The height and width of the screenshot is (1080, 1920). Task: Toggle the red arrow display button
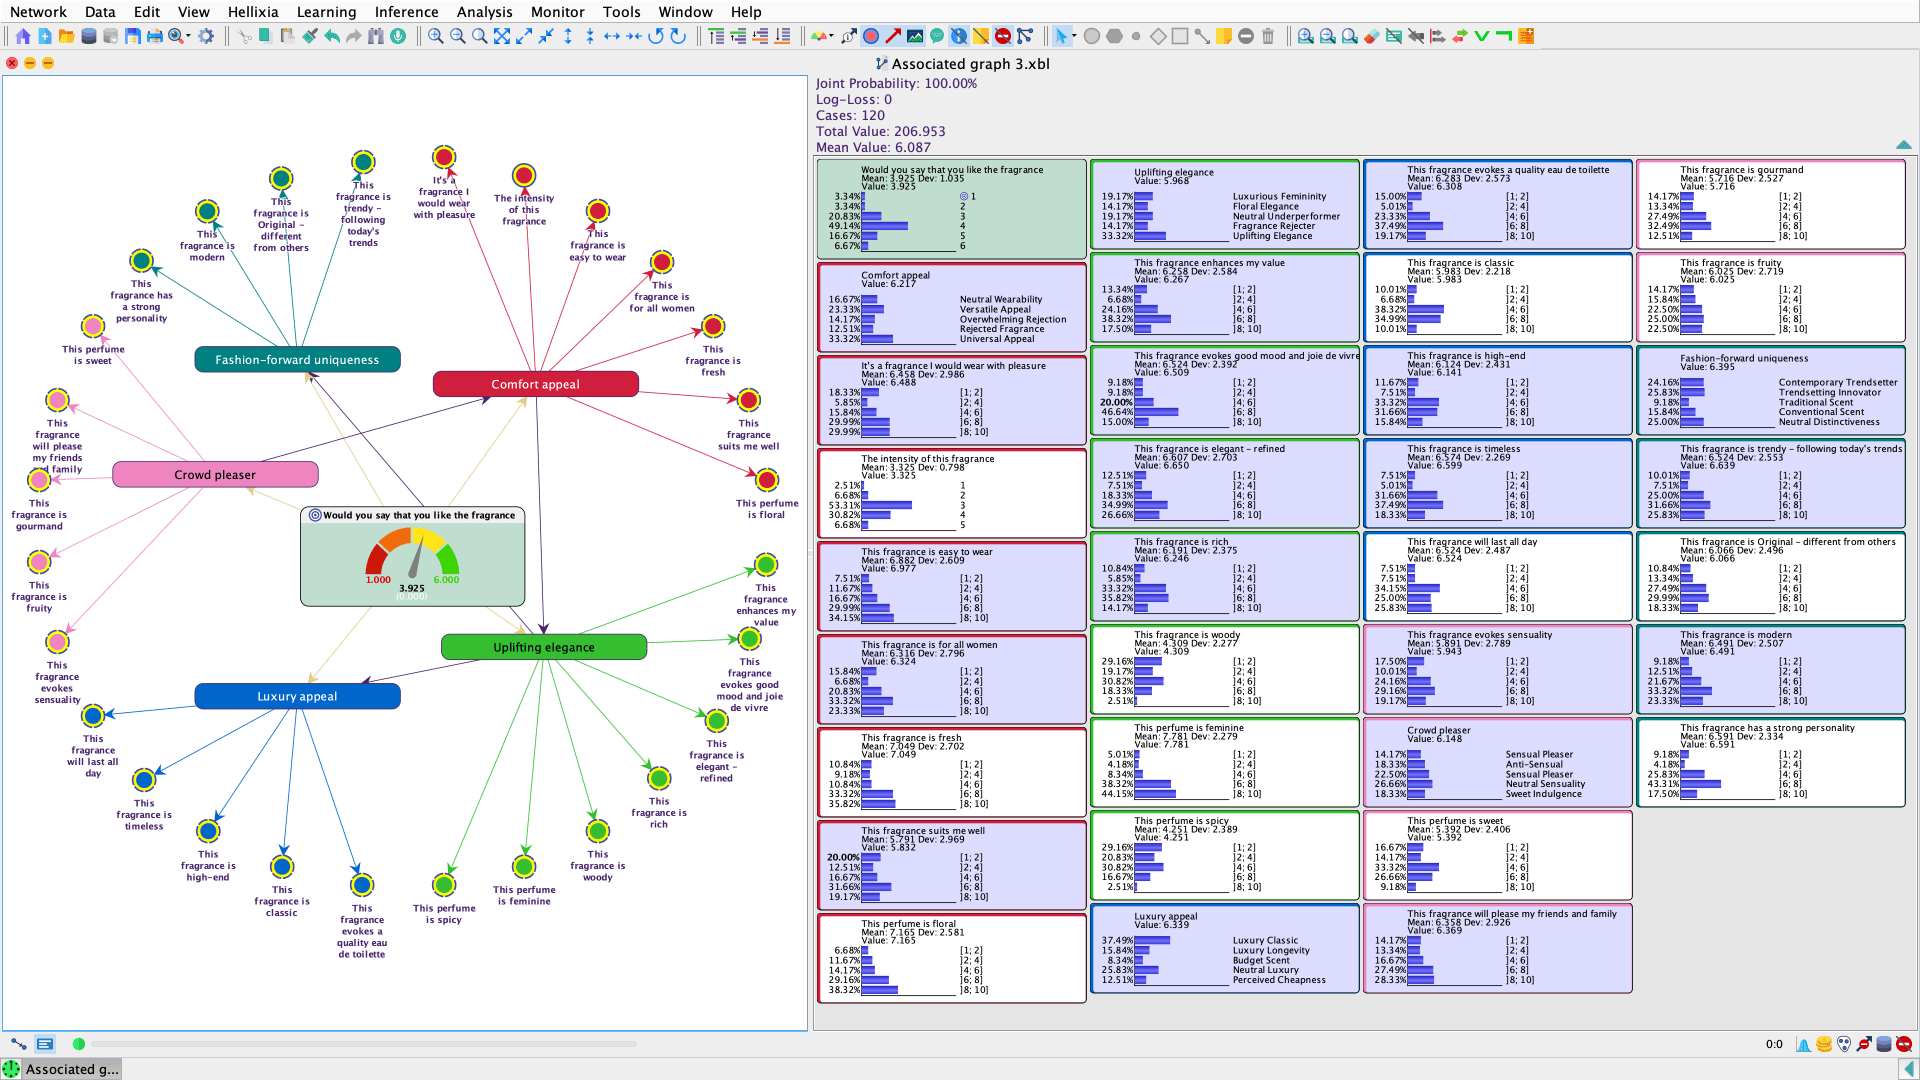pyautogui.click(x=893, y=36)
